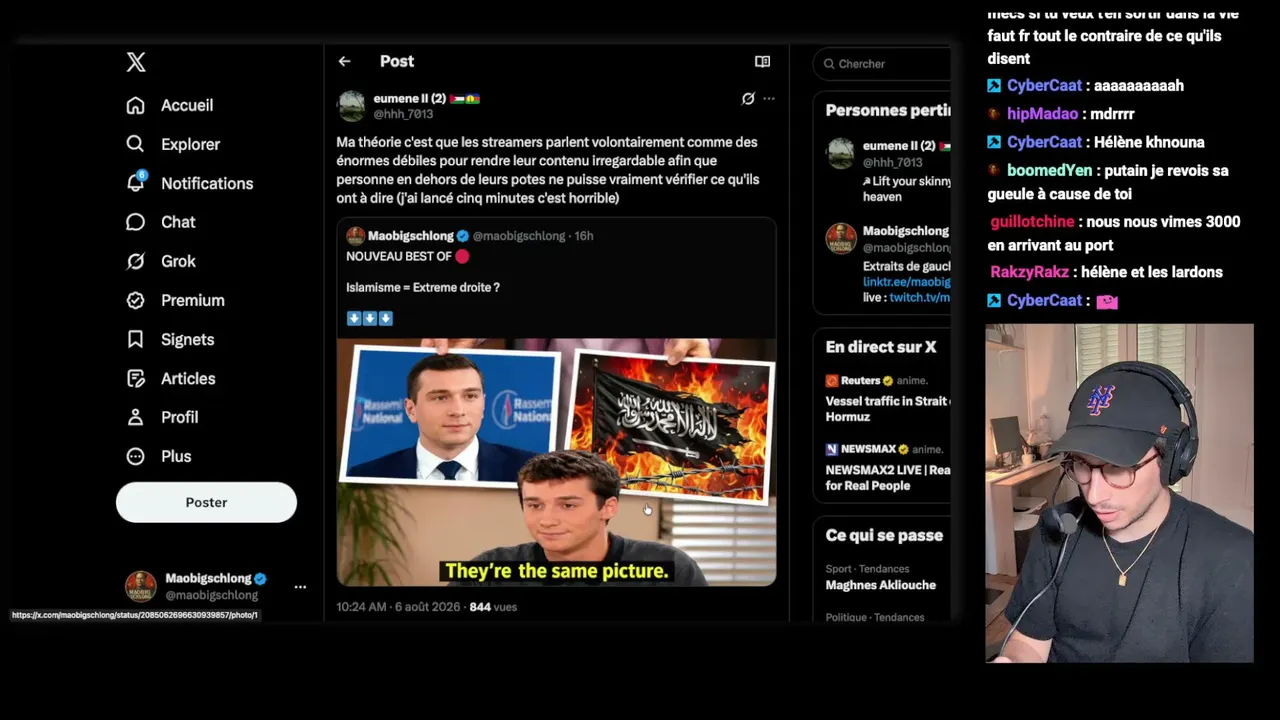Toggle reading view icon in Post header
1280x720 pixels.
click(762, 61)
